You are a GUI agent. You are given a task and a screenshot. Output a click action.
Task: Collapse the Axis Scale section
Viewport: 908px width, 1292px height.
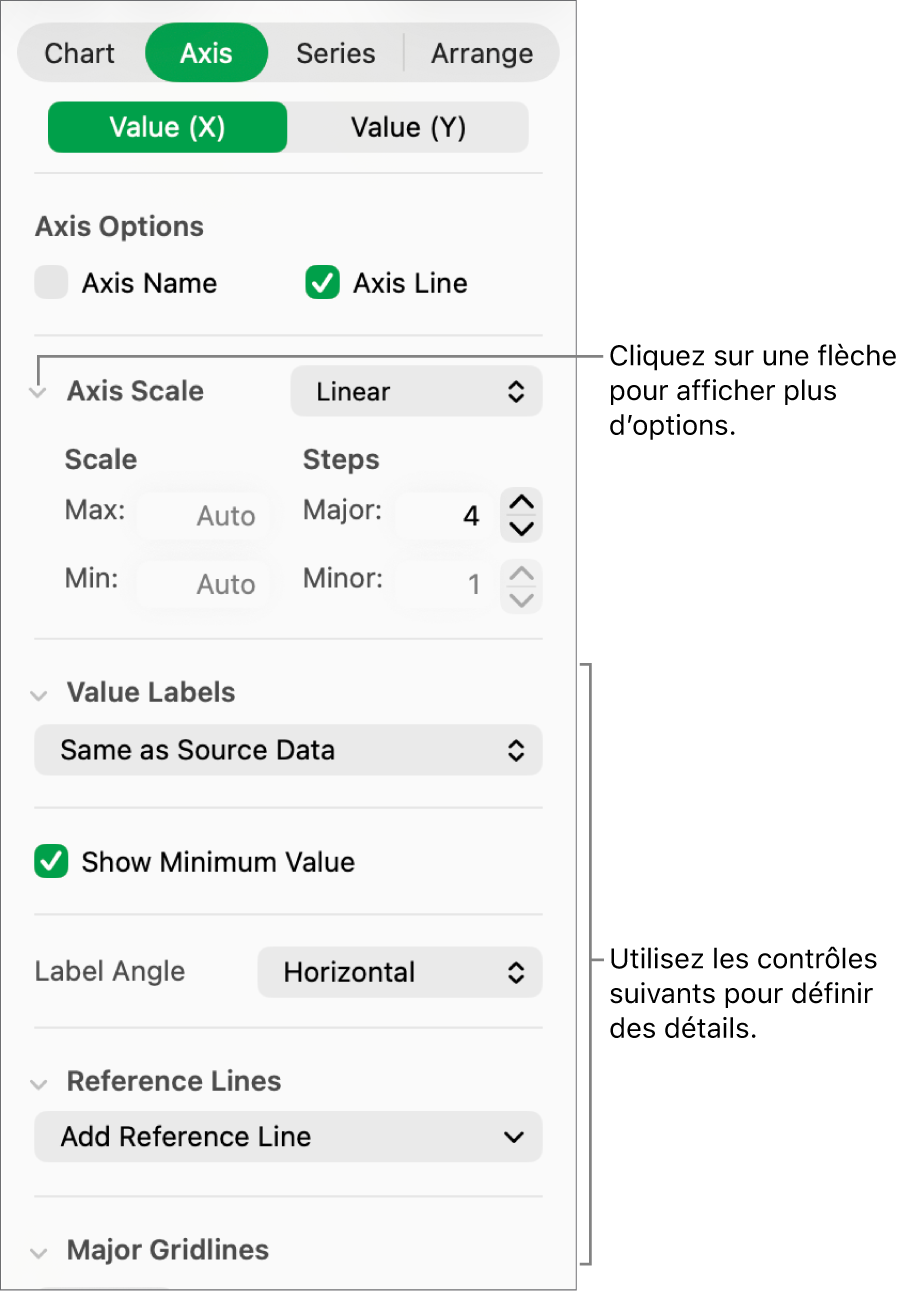pos(37,392)
